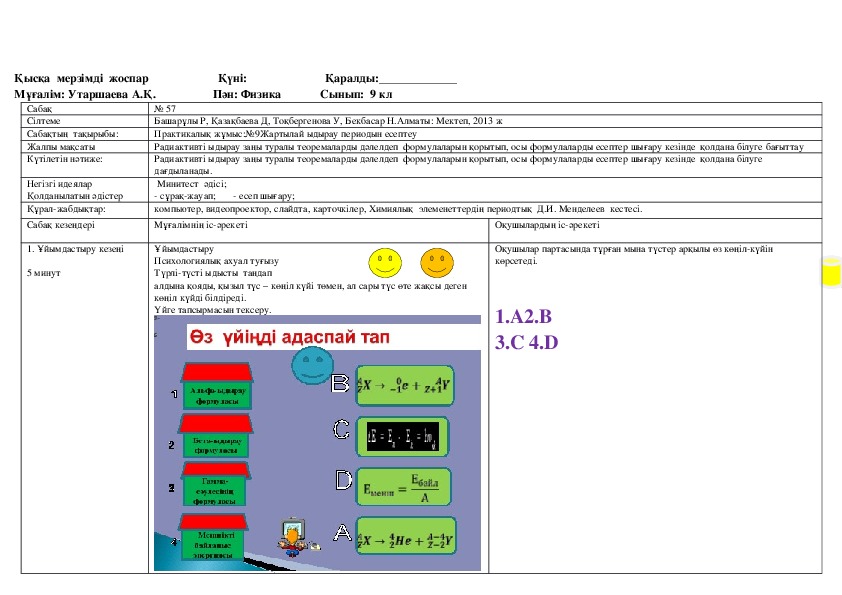Select the beta decay formula box beside B
Viewport: 842px width, 595px height.
coord(404,385)
